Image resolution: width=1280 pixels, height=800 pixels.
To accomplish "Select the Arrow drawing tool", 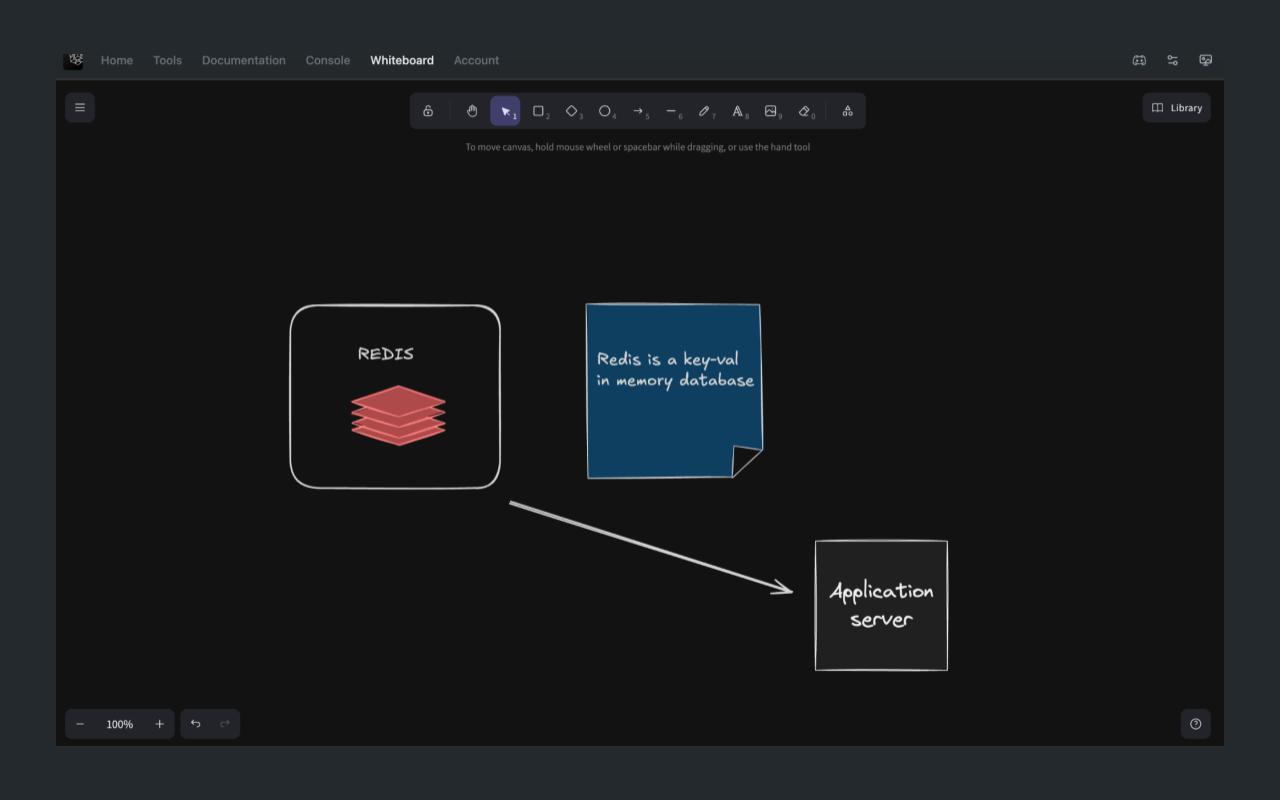I will click(638, 111).
